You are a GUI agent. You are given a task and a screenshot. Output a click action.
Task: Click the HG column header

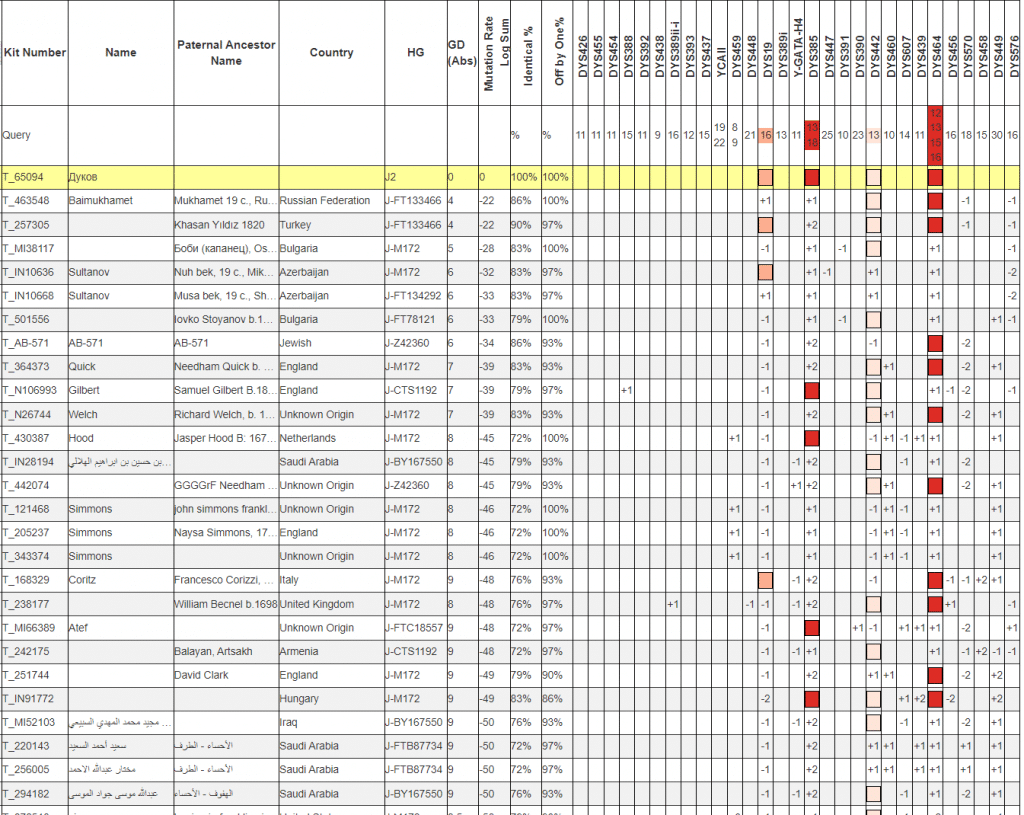(x=415, y=53)
